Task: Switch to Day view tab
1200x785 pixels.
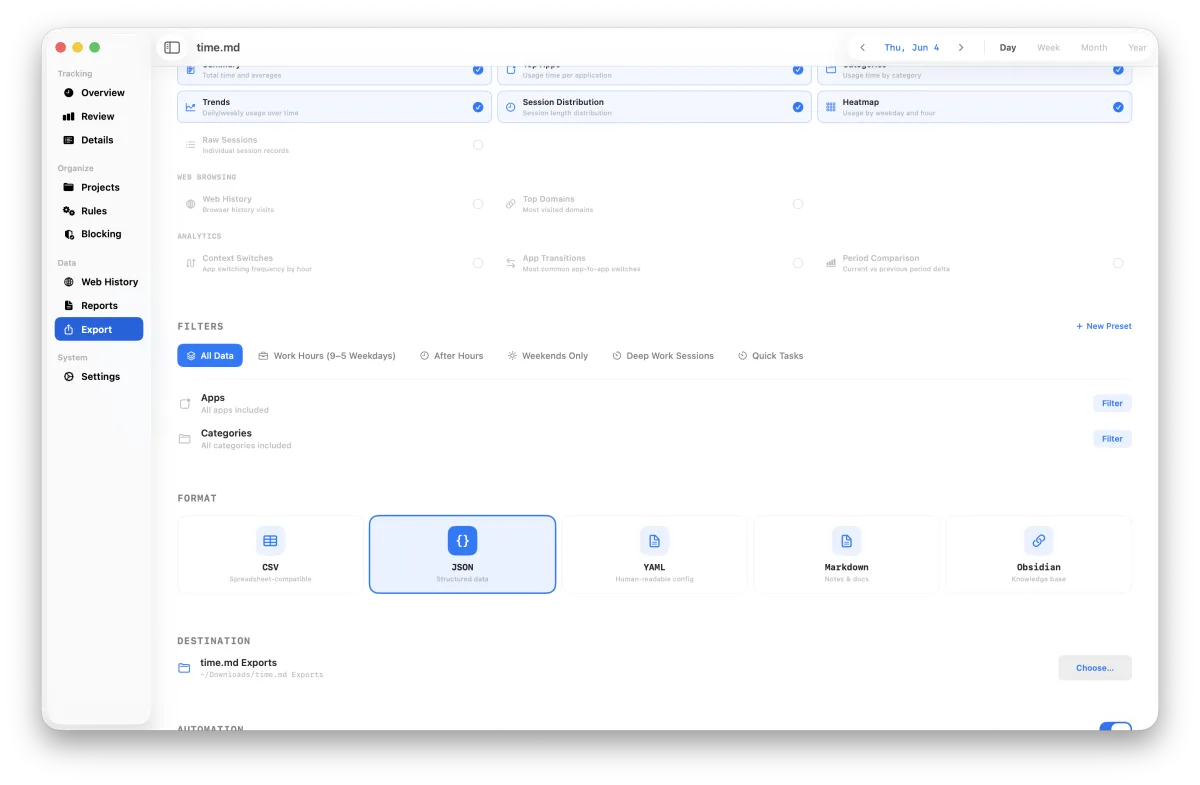Action: tap(1008, 48)
